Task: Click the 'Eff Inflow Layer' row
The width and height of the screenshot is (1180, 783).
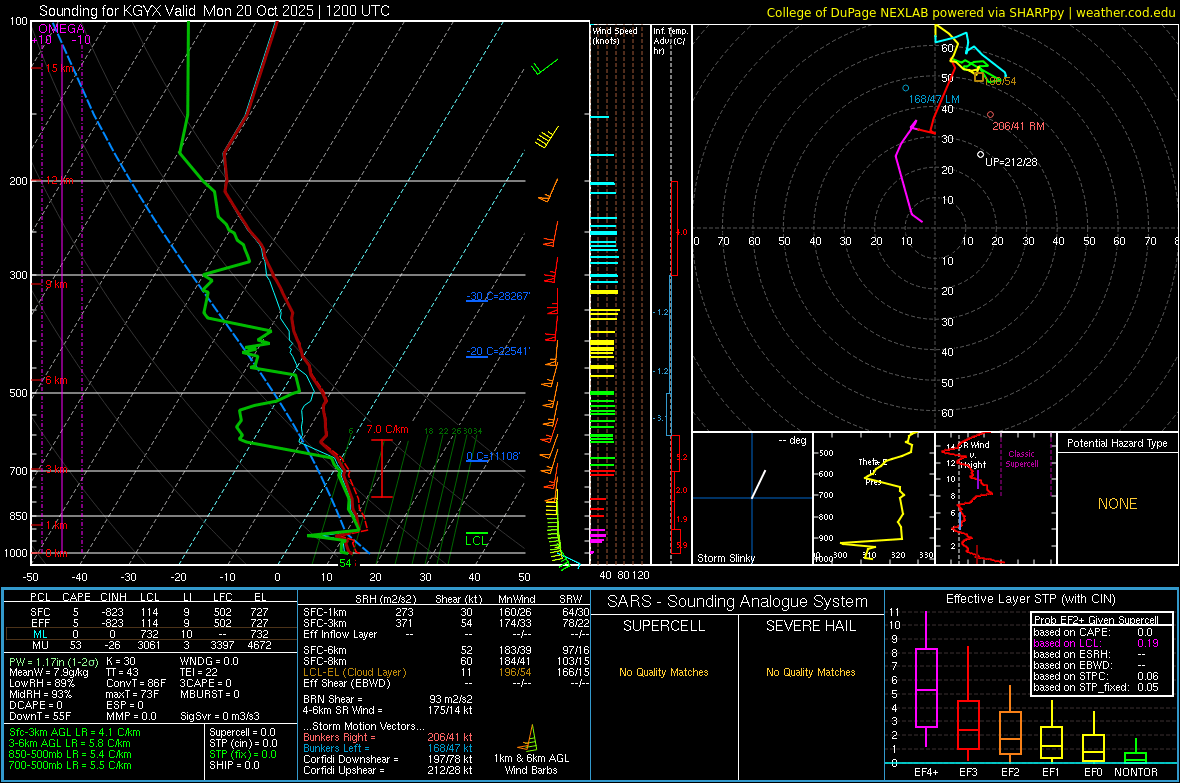Action: (x=446, y=634)
